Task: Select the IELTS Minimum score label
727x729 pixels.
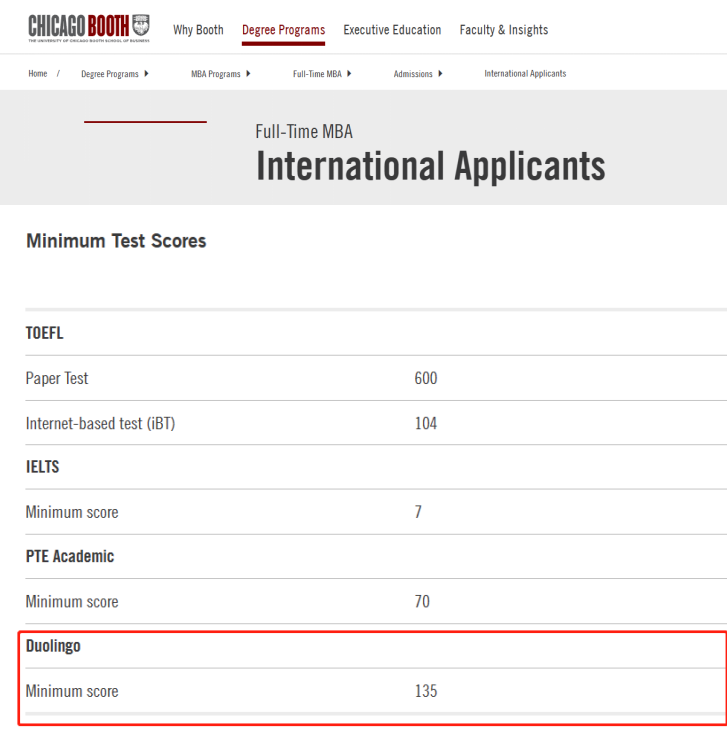Action: [72, 512]
